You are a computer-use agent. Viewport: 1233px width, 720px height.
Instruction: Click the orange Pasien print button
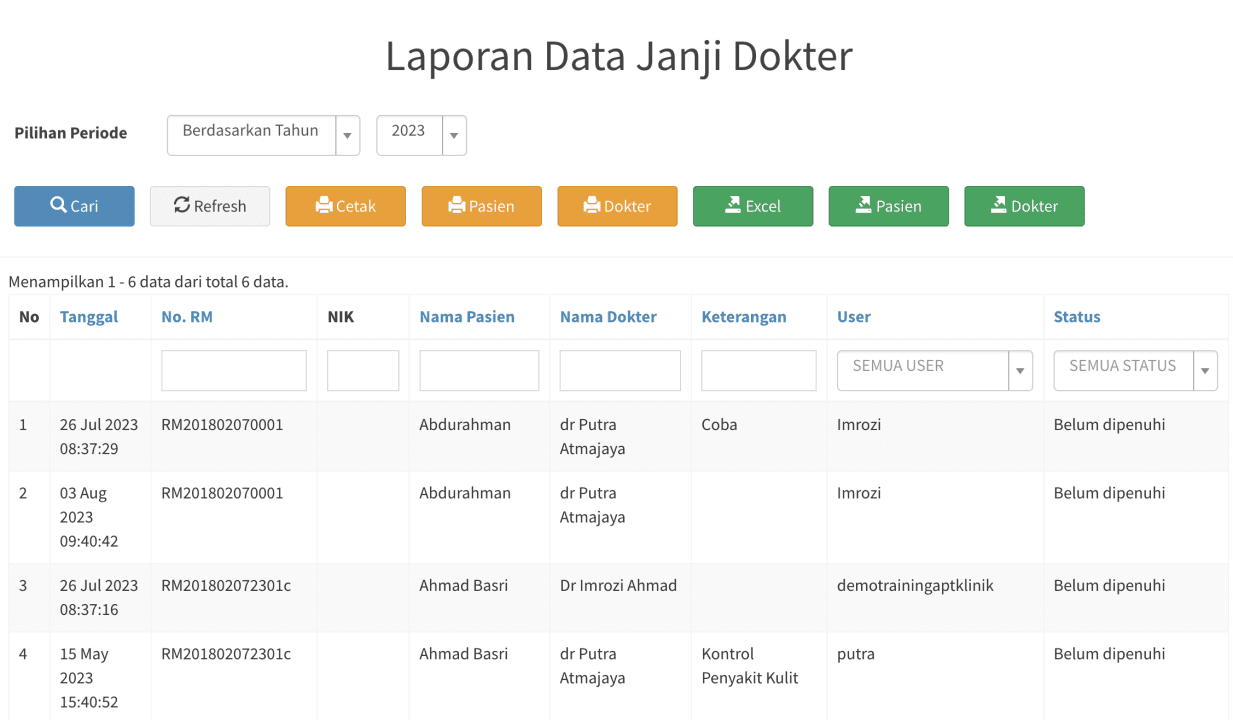(482, 206)
